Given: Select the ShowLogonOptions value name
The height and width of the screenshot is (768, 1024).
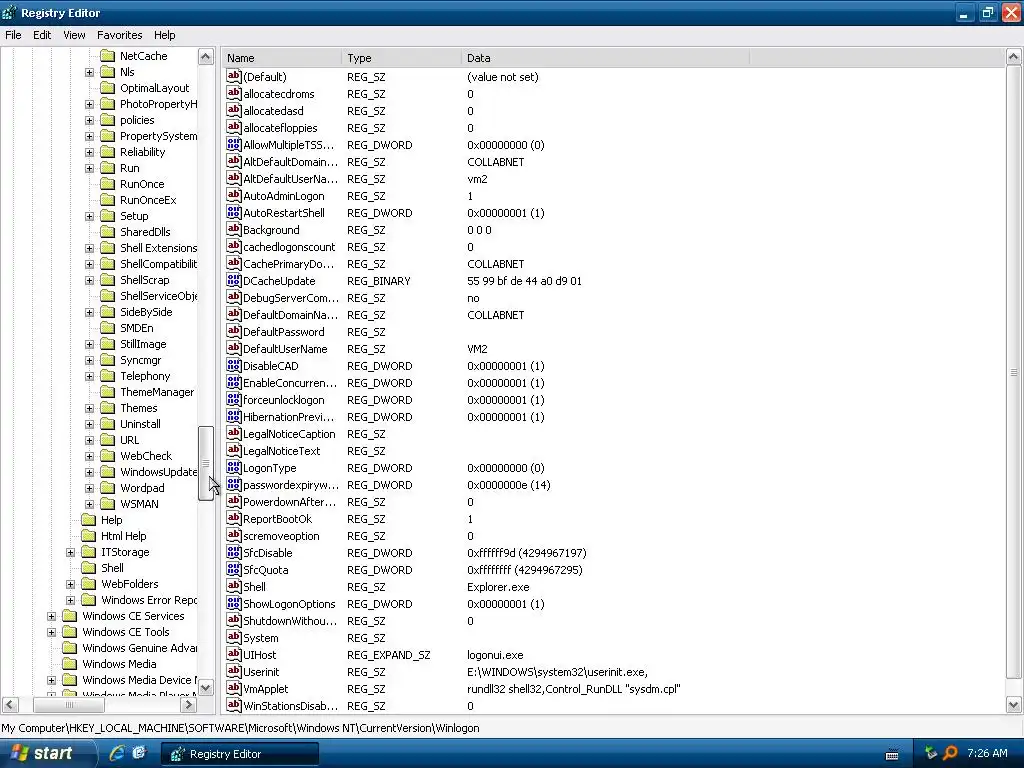Looking at the screenshot, I should coord(289,604).
